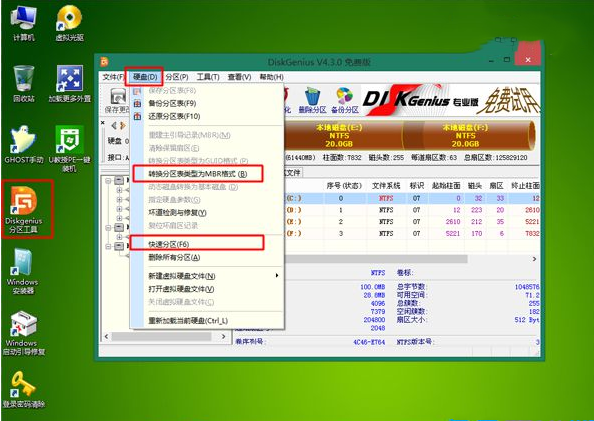Click the 磁头 column header
The width and height of the screenshot is (594, 421).
tap(475, 186)
